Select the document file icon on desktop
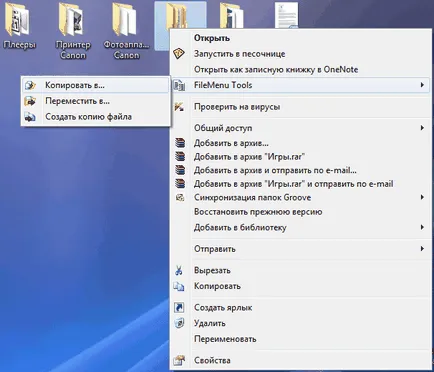The height and width of the screenshot is (372, 434). pyautogui.click(x=287, y=15)
